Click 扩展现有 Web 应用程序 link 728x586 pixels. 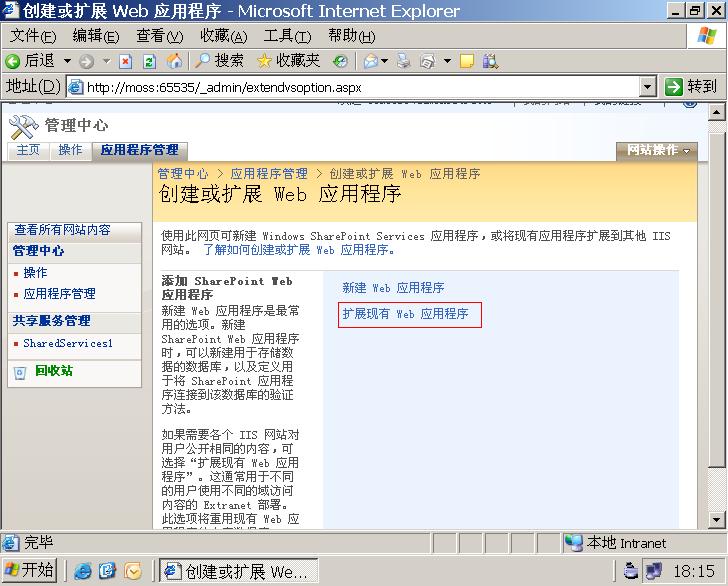(x=405, y=314)
